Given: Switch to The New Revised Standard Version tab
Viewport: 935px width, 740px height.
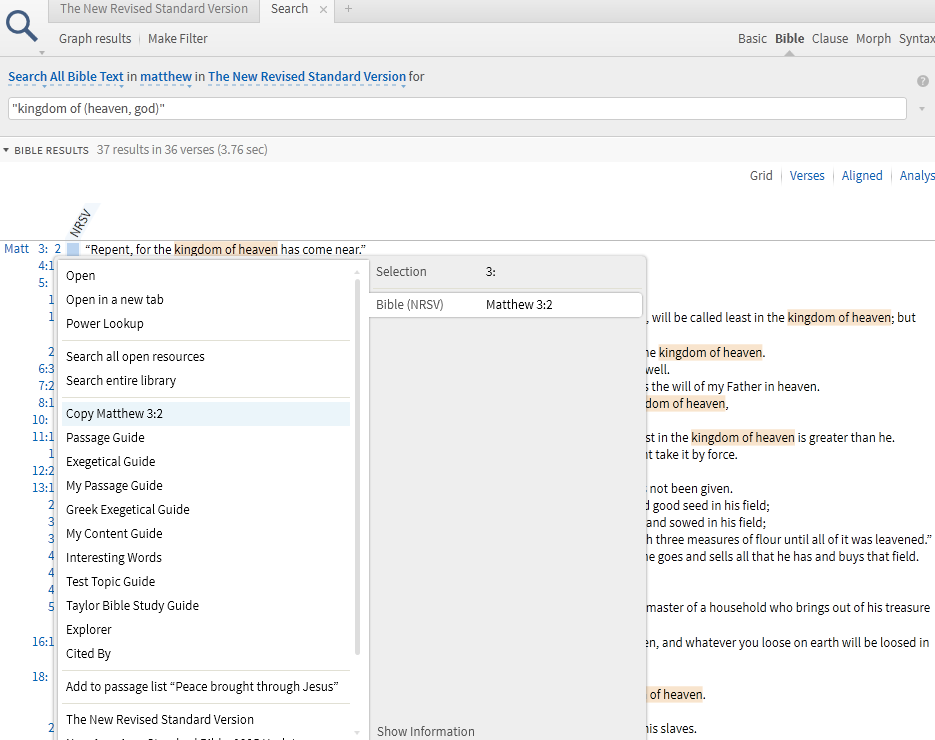Looking at the screenshot, I should (x=153, y=9).
